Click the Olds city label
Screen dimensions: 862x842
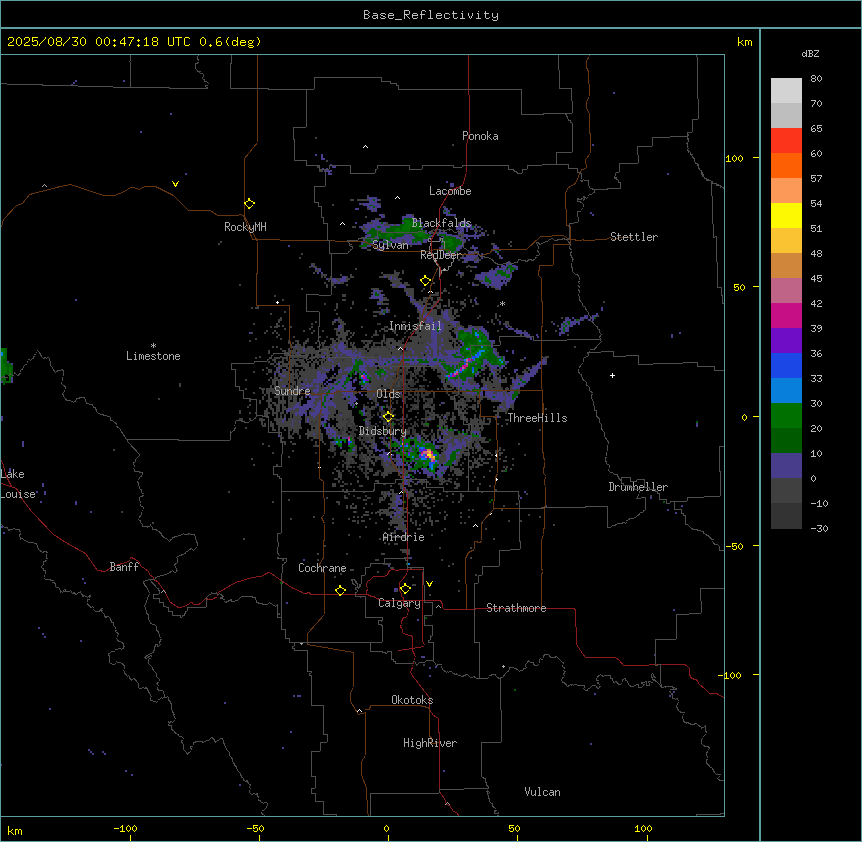click(x=388, y=394)
